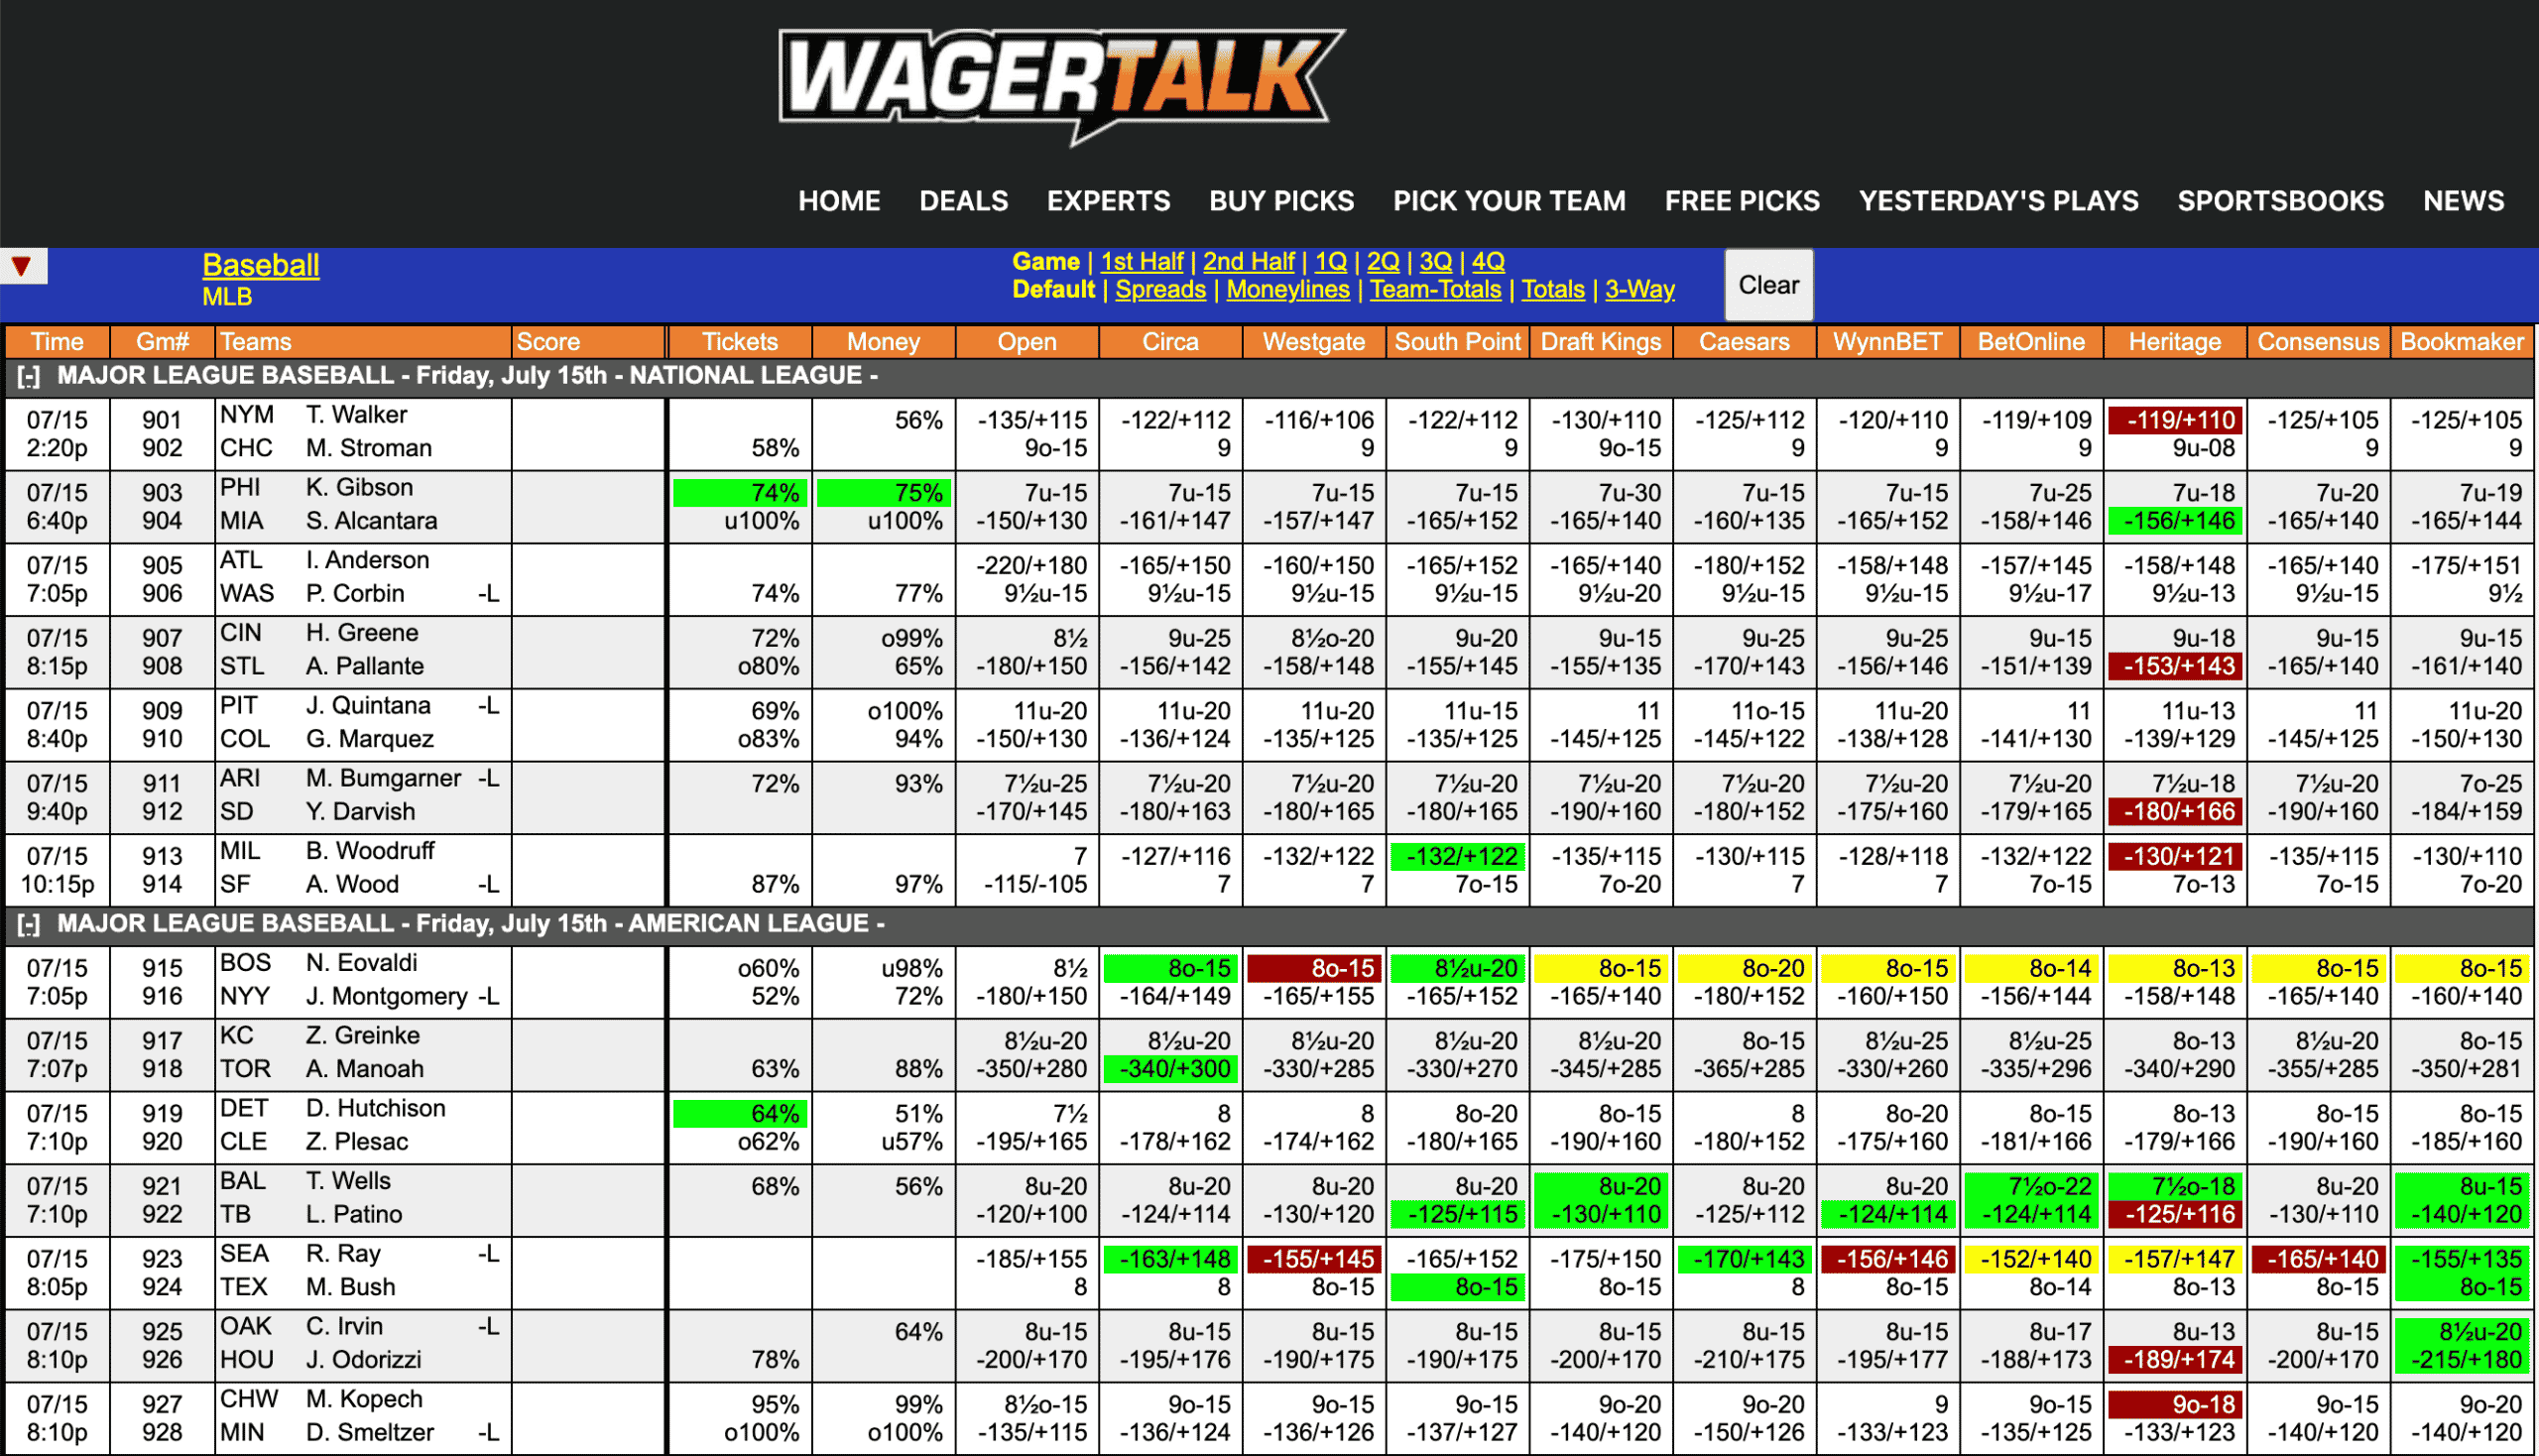Click Open line -220/+180 for ATL

pyautogui.click(x=1031, y=566)
